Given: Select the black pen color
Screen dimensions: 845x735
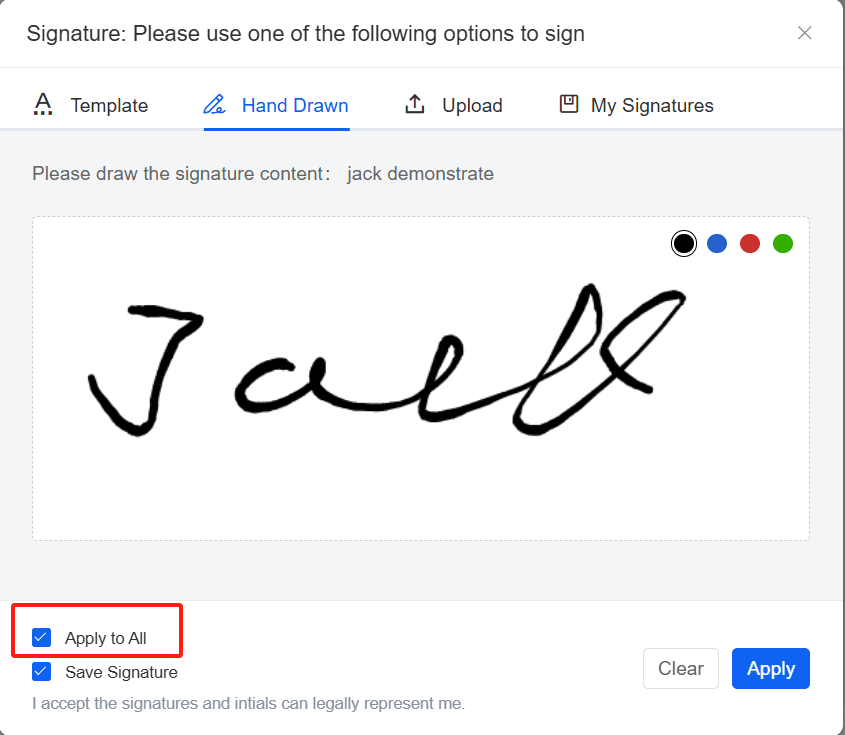Looking at the screenshot, I should [684, 243].
